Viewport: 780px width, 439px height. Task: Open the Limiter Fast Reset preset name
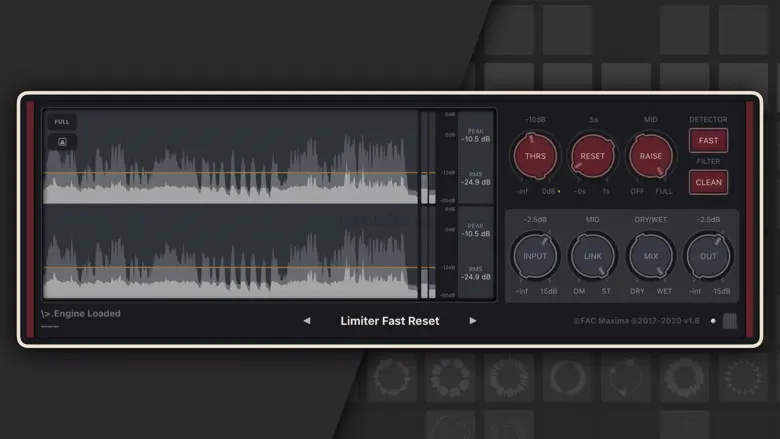(x=390, y=321)
